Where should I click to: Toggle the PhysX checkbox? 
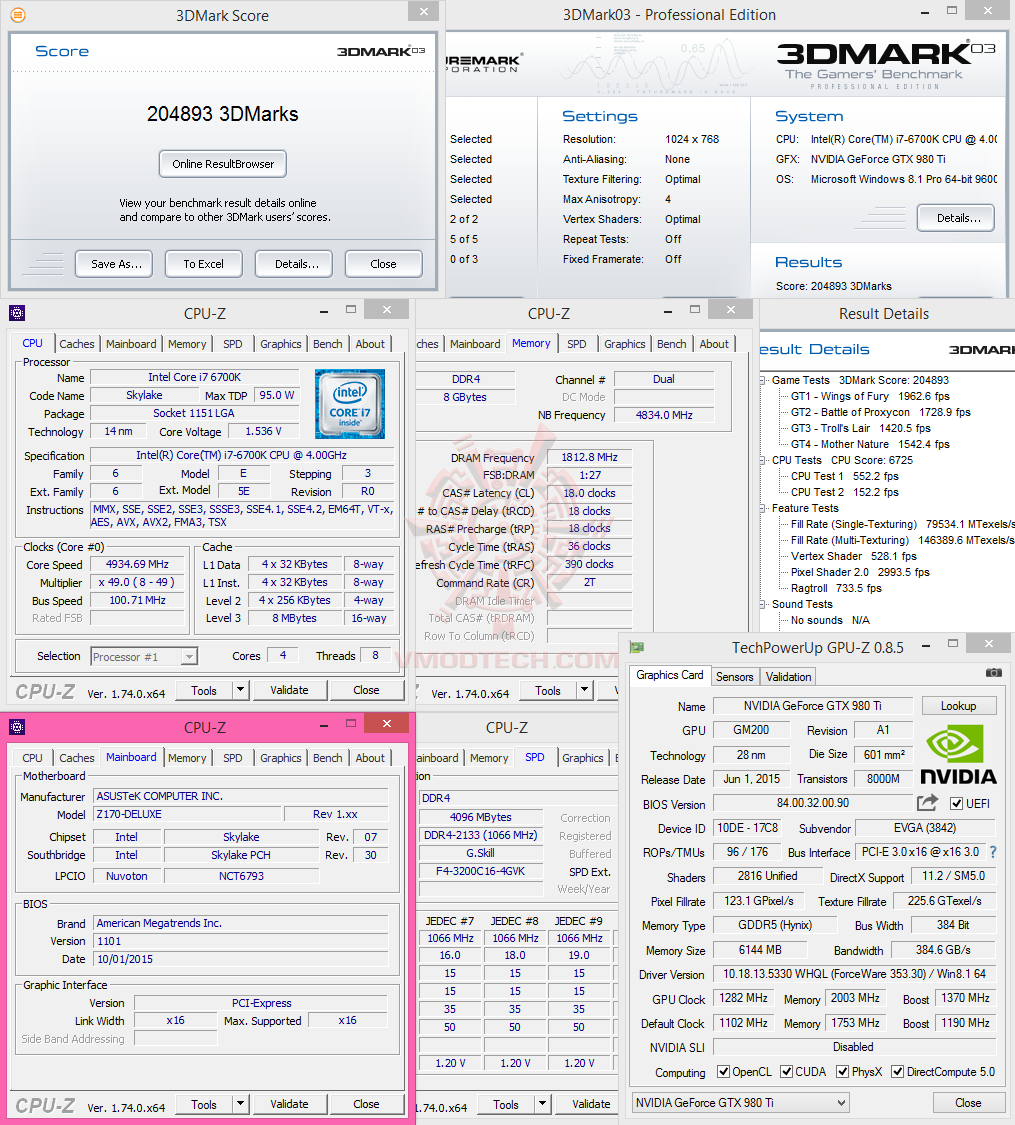(843, 1072)
